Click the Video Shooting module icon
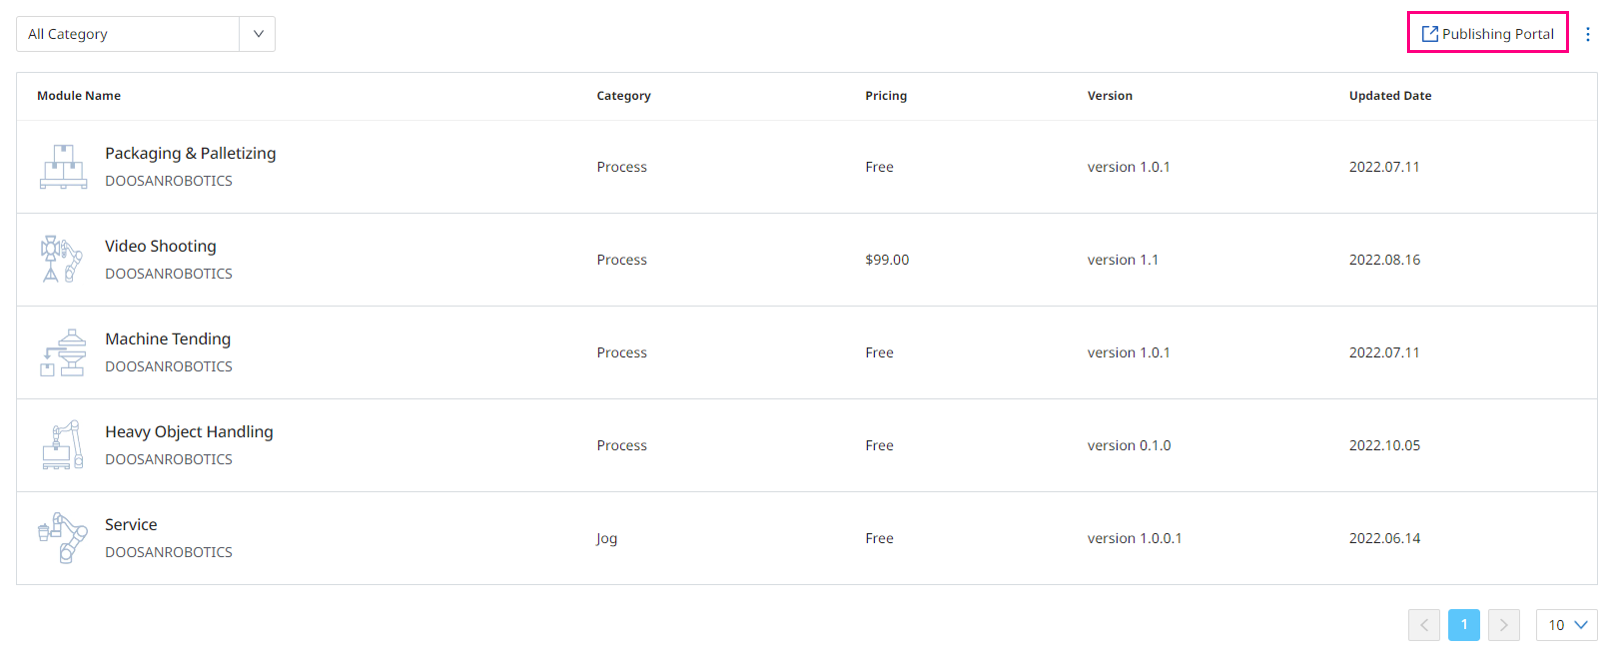This screenshot has width=1616, height=660. point(61,259)
